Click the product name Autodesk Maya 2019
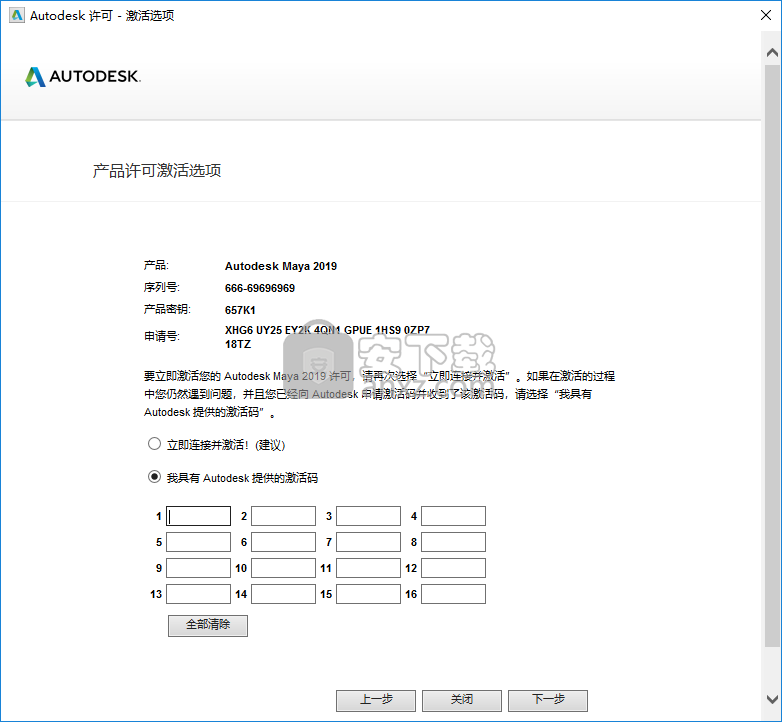The height and width of the screenshot is (722, 782). [281, 266]
